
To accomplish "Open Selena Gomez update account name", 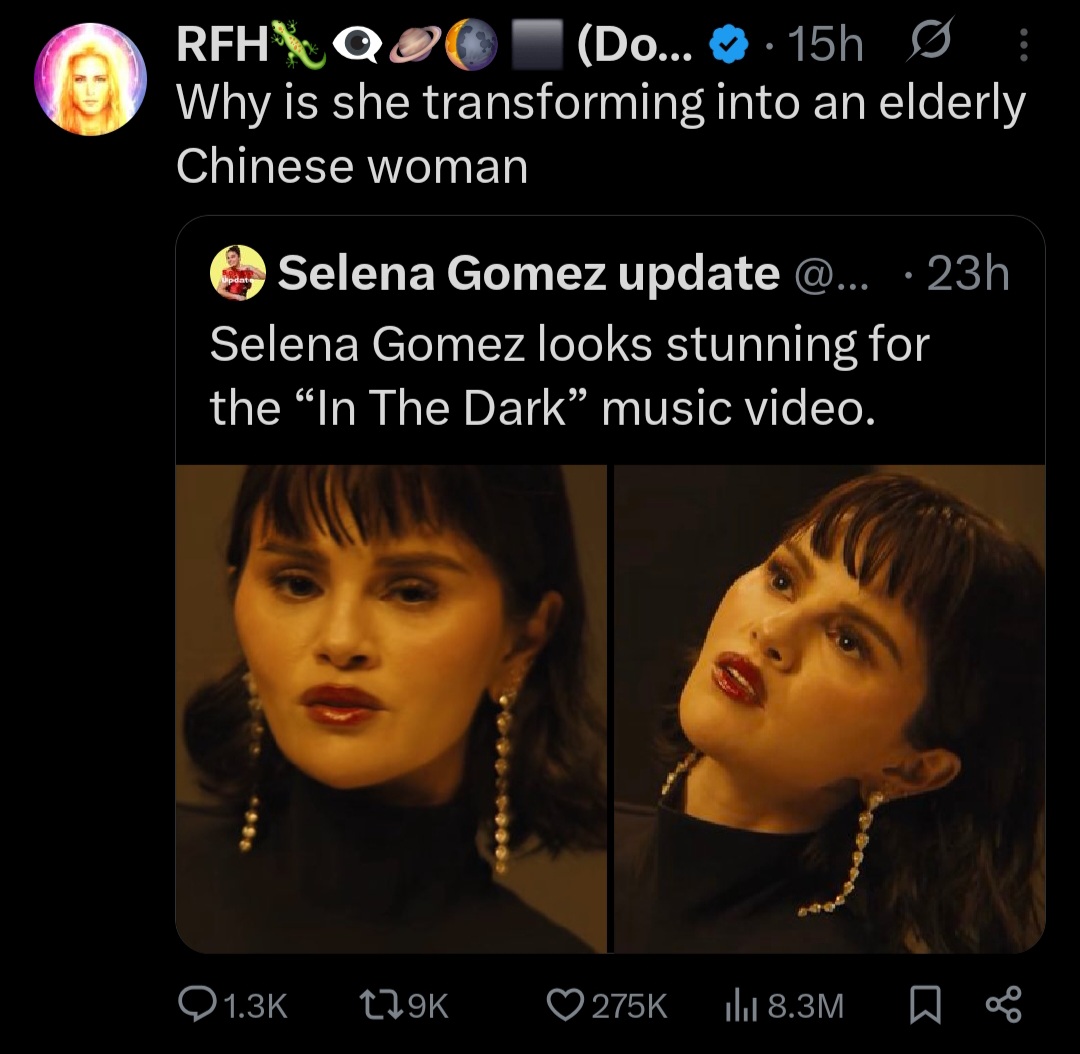I will tap(528, 273).
